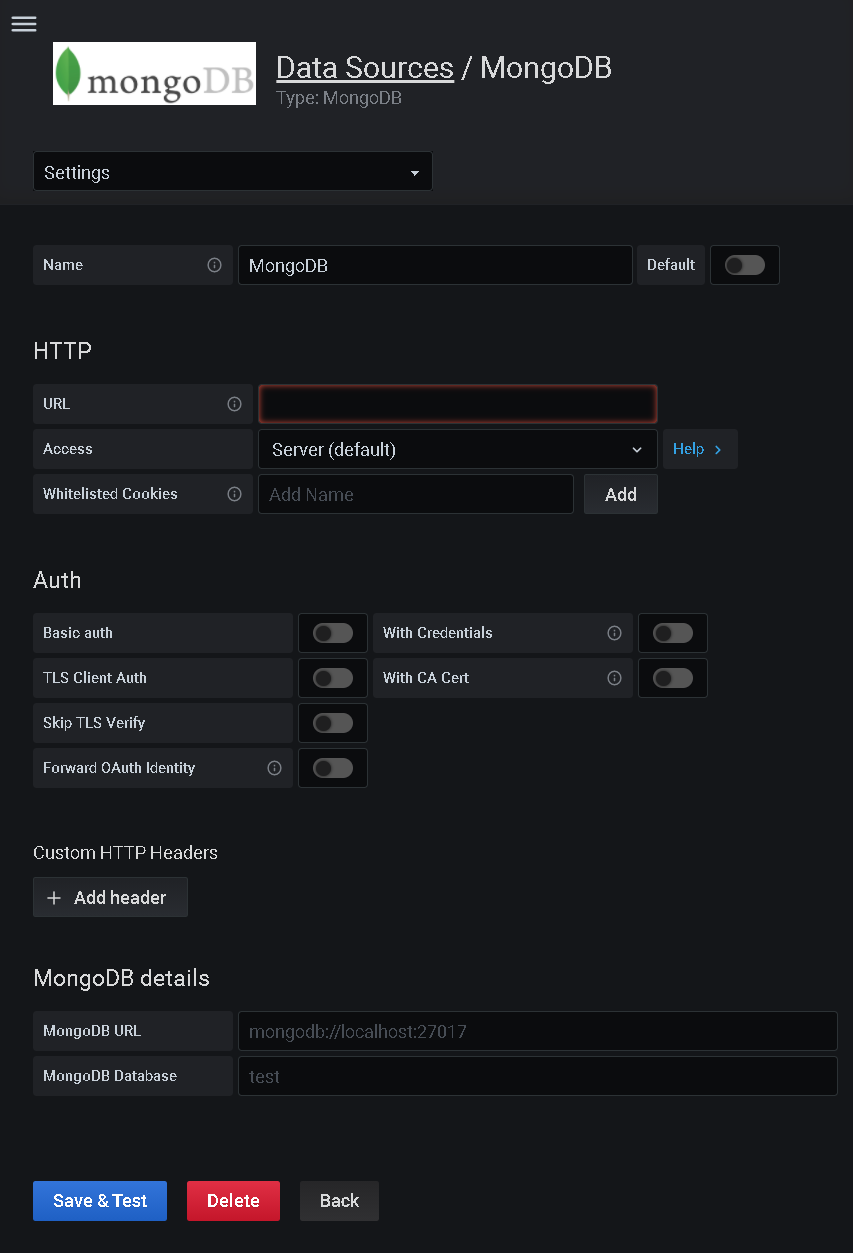Image resolution: width=853 pixels, height=1253 pixels.
Task: Click the MongoDB URL input field
Action: [x=538, y=1030]
